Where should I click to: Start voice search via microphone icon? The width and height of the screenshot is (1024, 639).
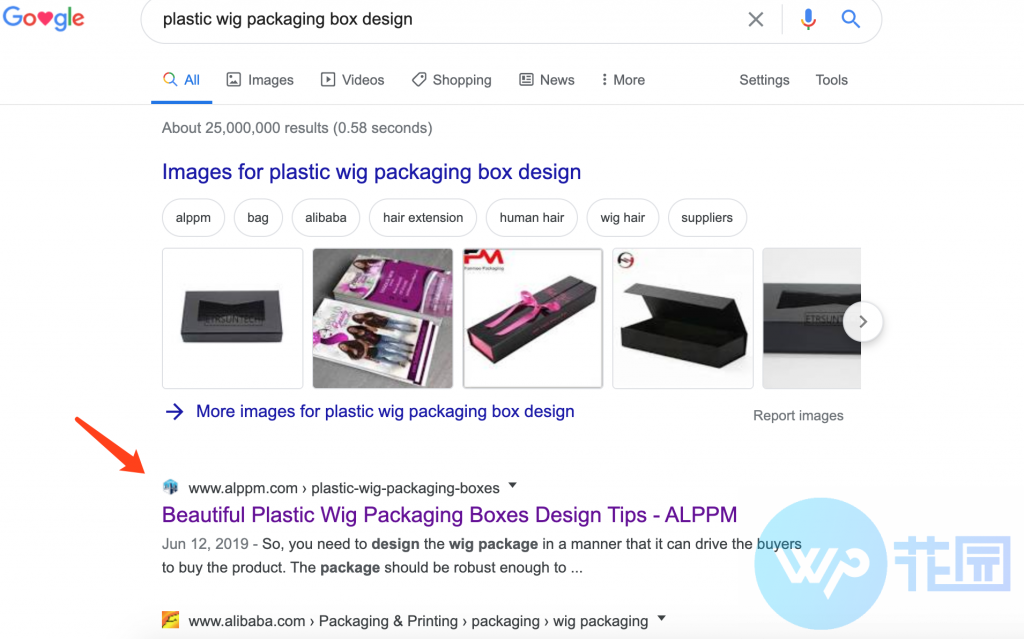(x=808, y=20)
